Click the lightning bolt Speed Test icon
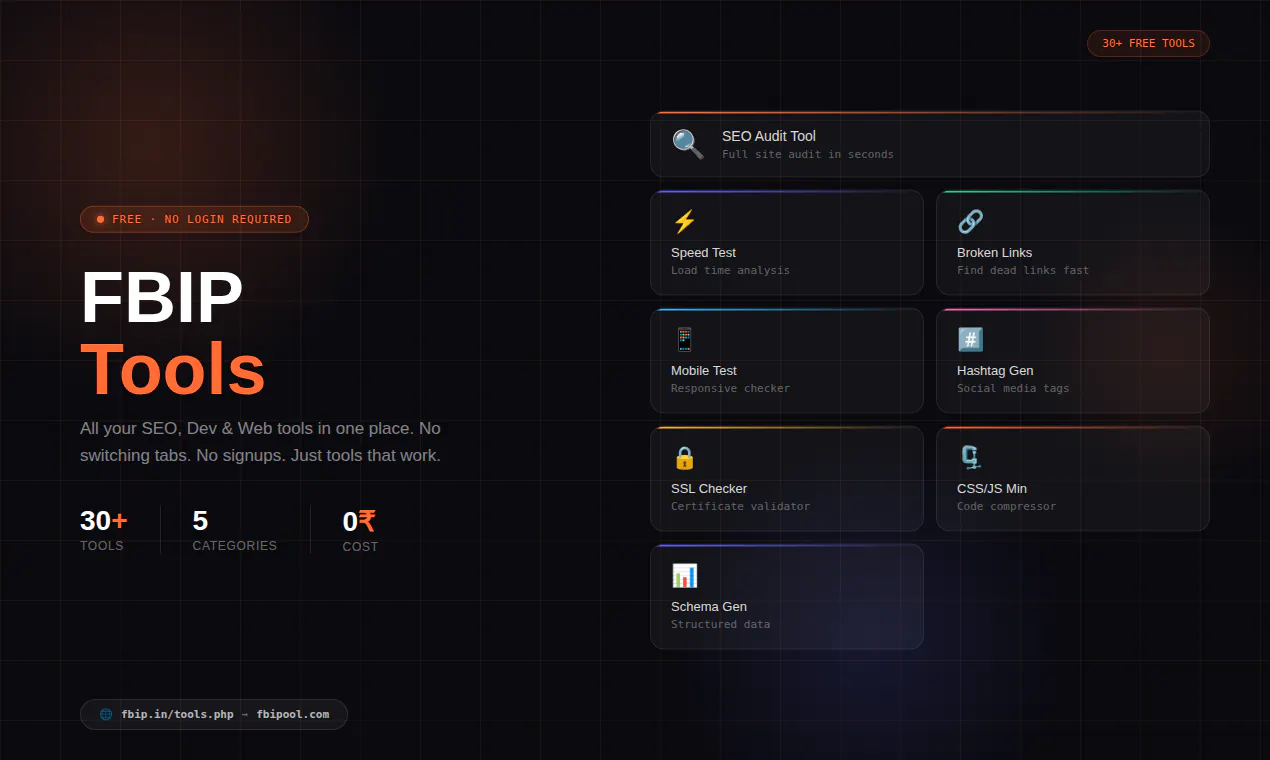Image resolution: width=1270 pixels, height=760 pixels. [x=684, y=221]
